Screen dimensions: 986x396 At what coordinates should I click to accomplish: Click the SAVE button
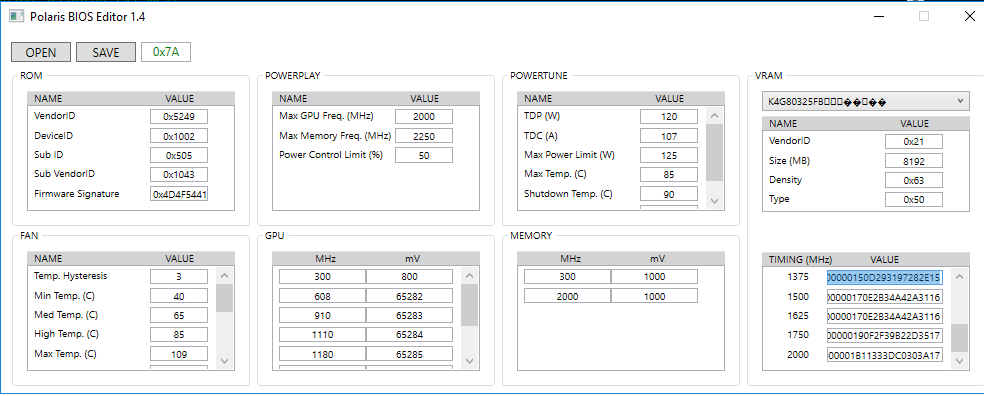(x=106, y=52)
